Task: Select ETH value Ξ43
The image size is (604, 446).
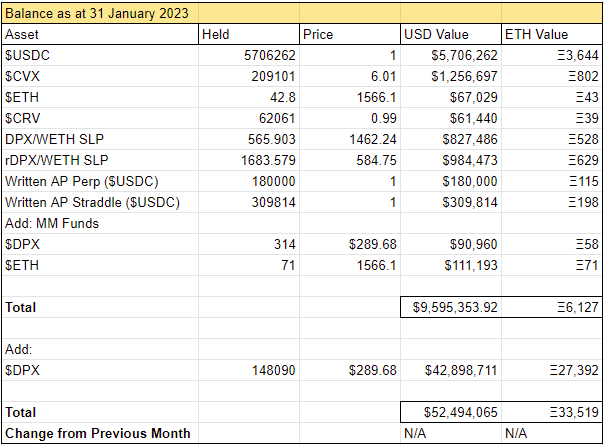Action: (x=587, y=97)
